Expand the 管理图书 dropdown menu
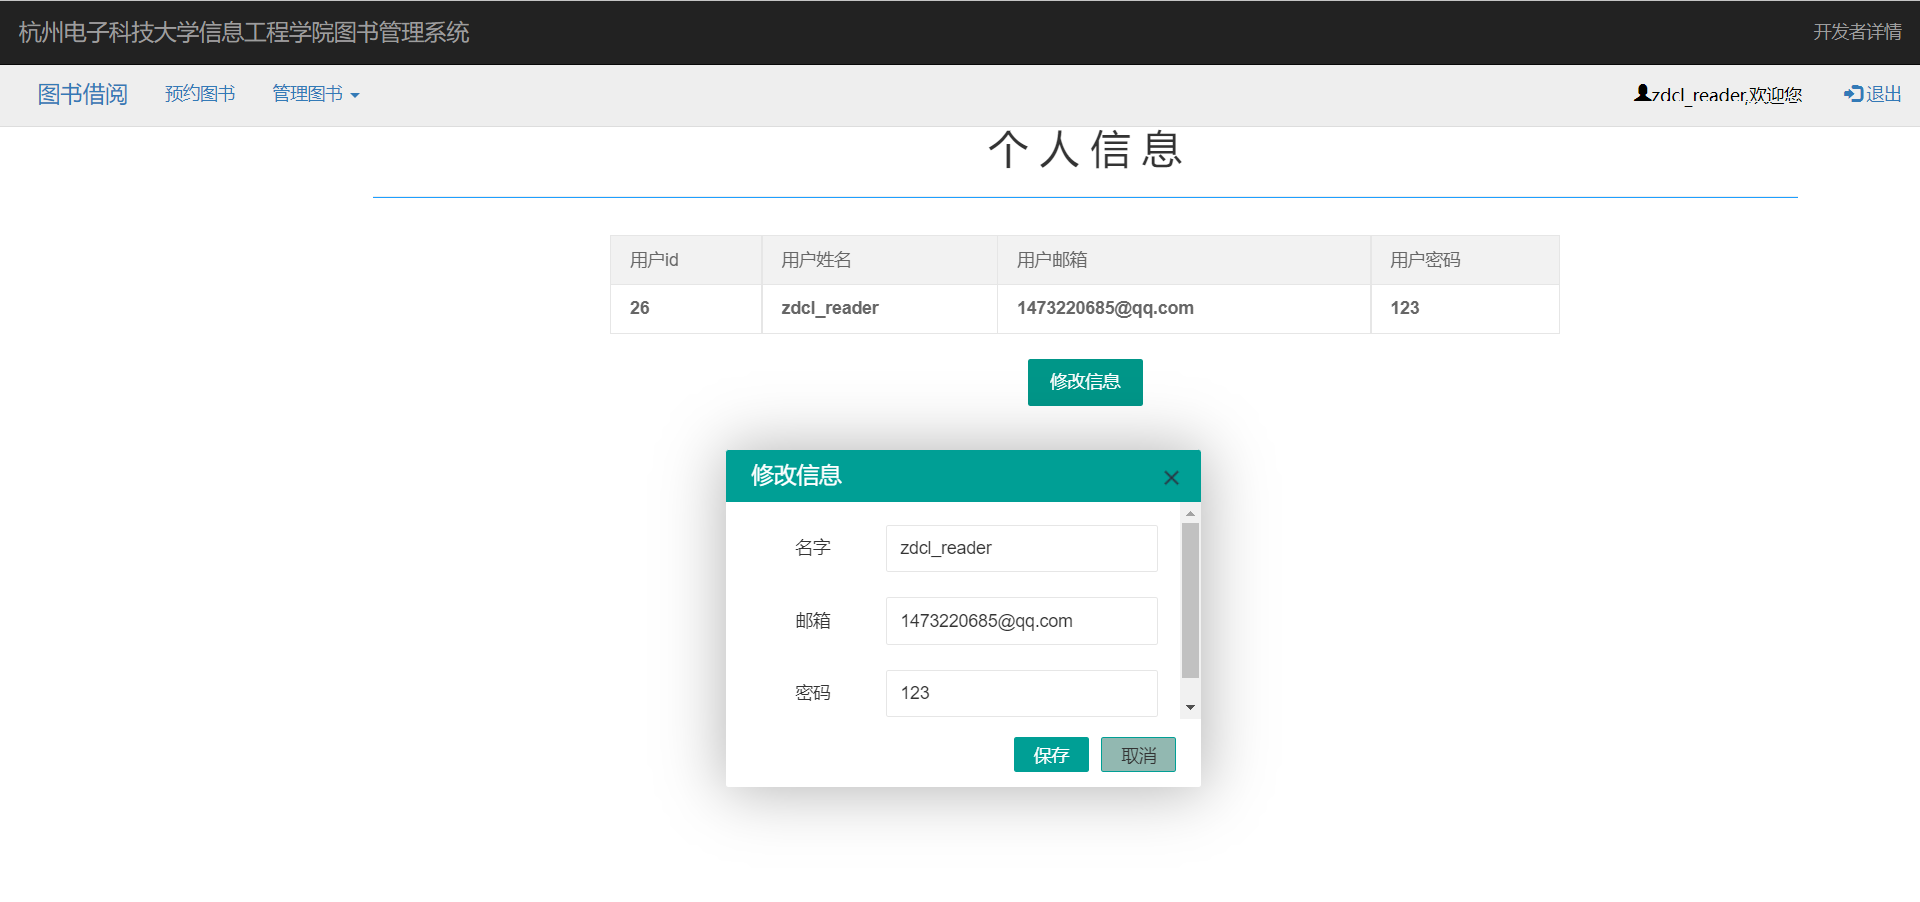 point(316,94)
